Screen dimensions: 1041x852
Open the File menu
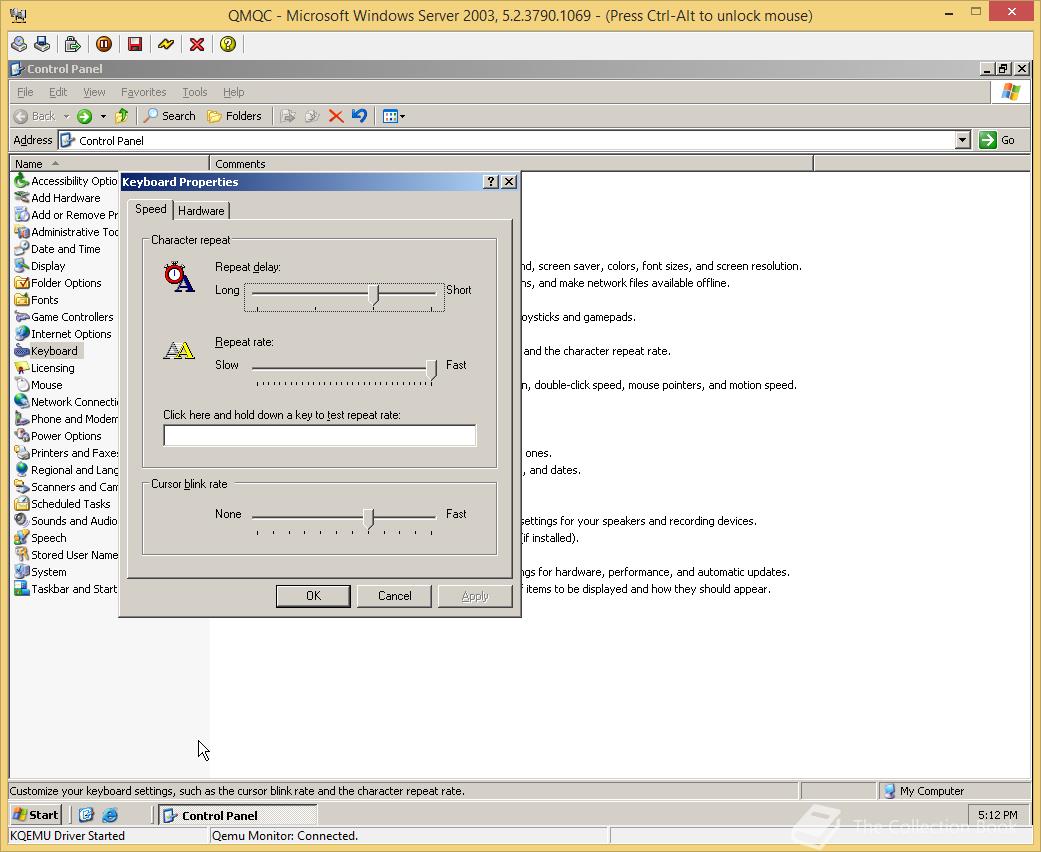25,92
